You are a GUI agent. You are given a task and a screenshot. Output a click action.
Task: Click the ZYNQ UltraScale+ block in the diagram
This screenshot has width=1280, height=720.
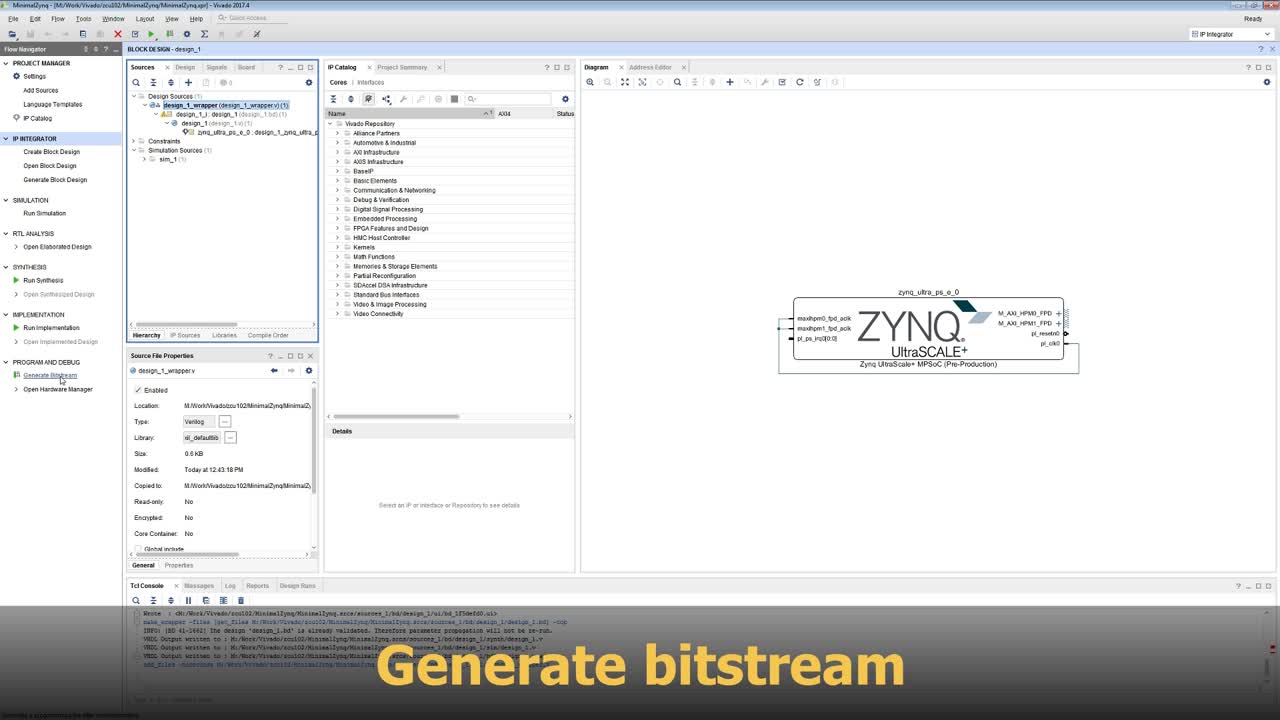coord(928,329)
